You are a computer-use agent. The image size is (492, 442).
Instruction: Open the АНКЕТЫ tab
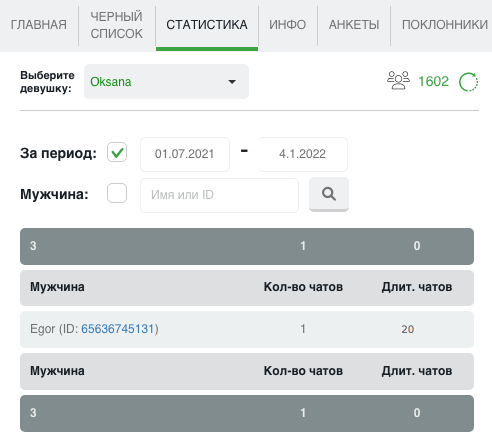click(x=354, y=25)
